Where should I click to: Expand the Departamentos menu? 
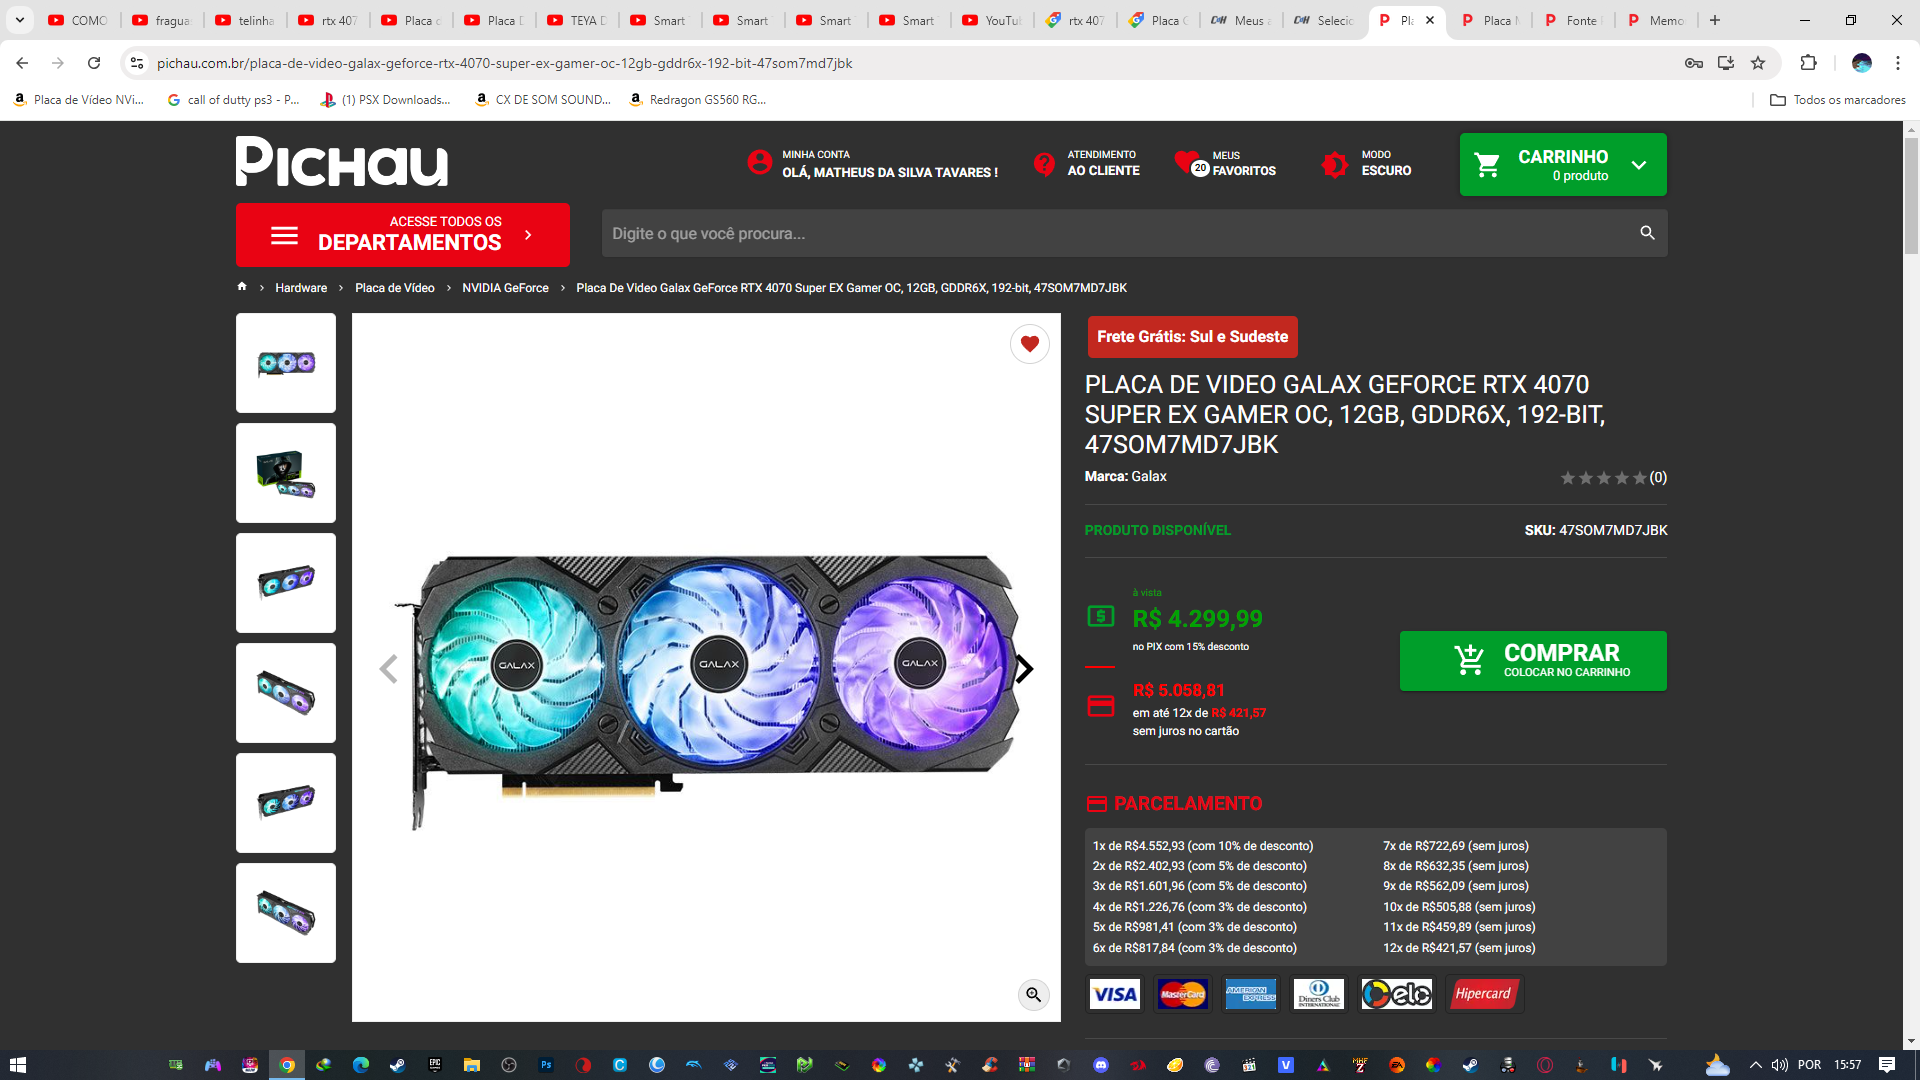click(x=403, y=235)
